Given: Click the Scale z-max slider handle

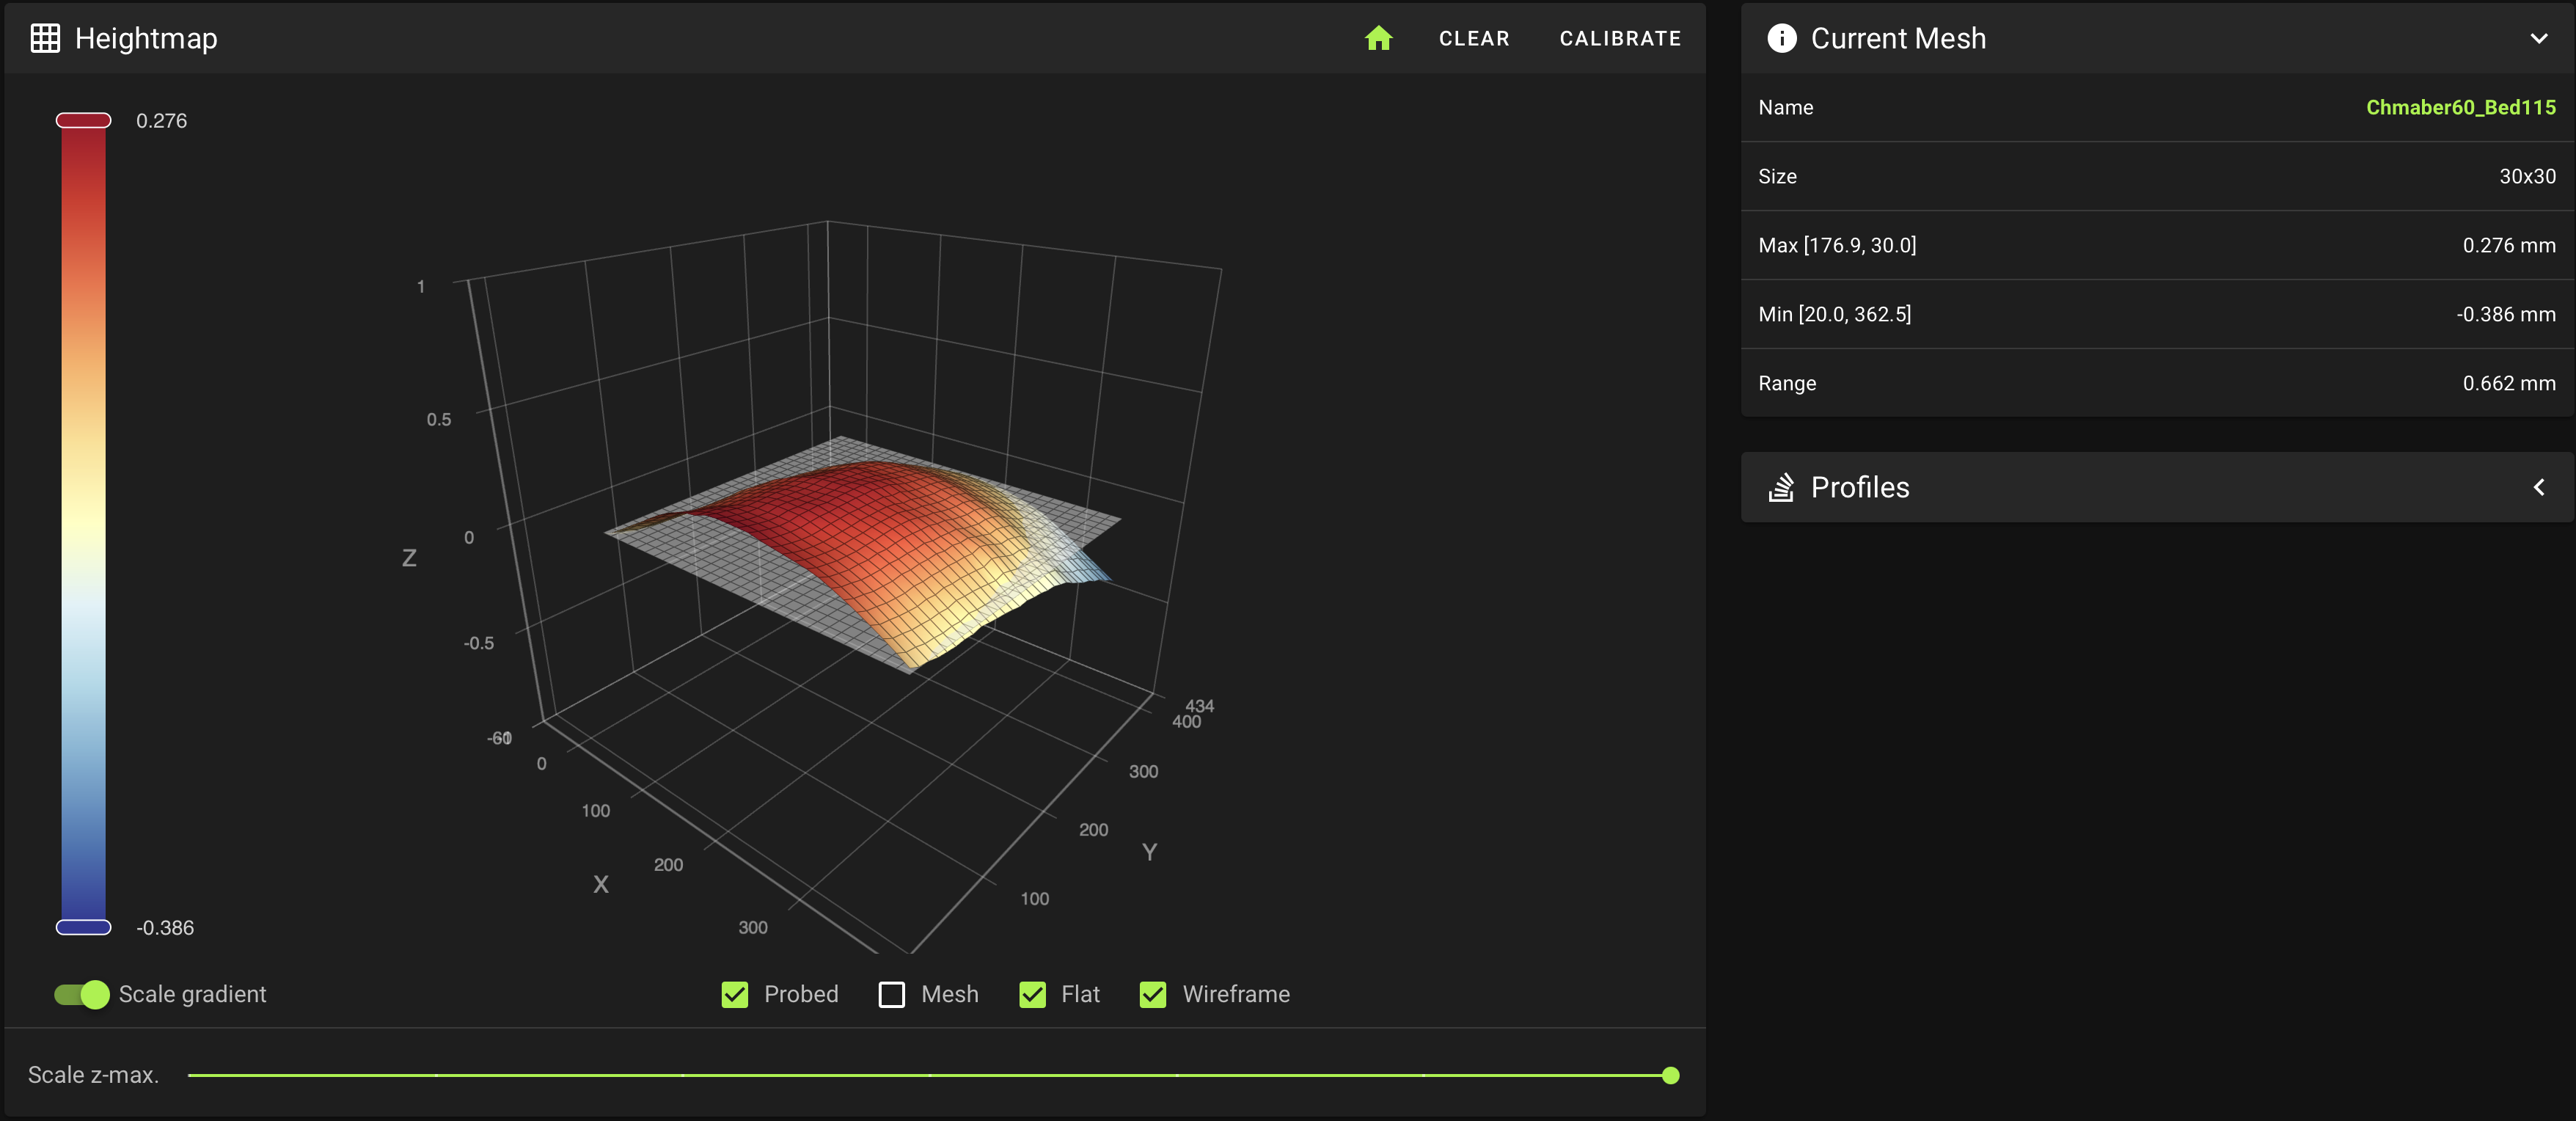Looking at the screenshot, I should (x=1670, y=1075).
